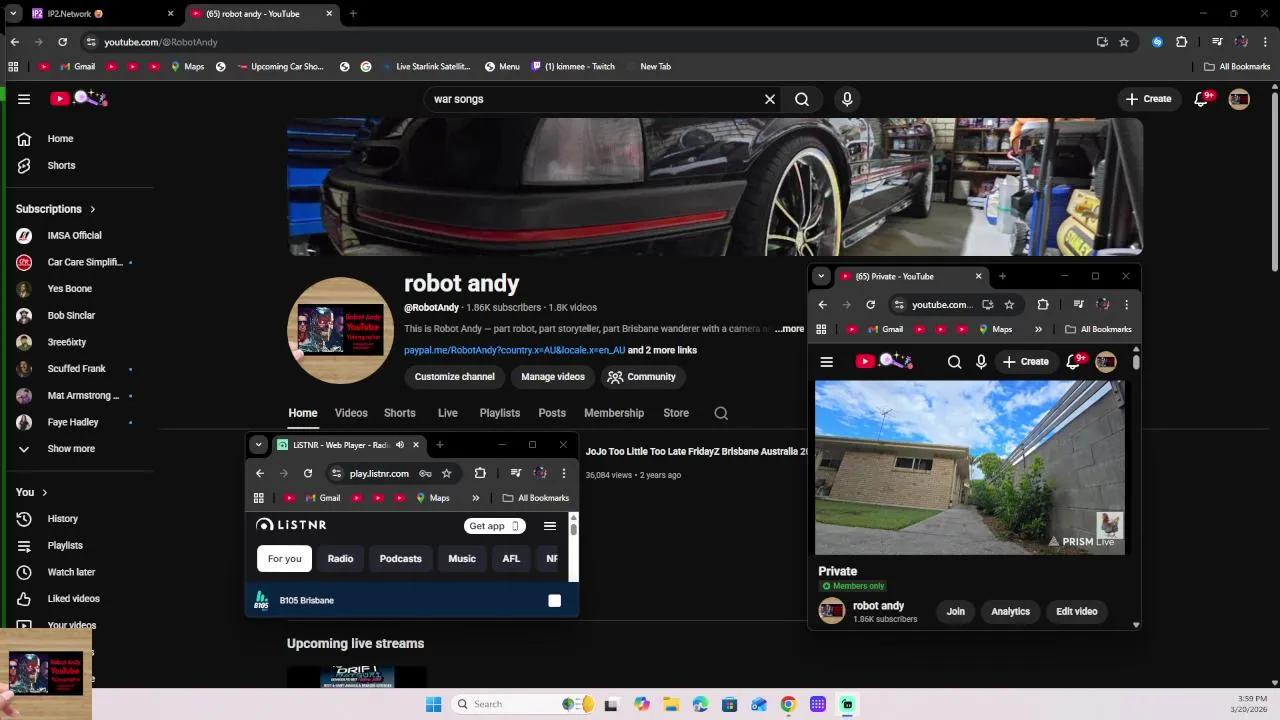1280x720 pixels.
Task: Click the Get app button in LiSTNR
Action: click(495, 526)
